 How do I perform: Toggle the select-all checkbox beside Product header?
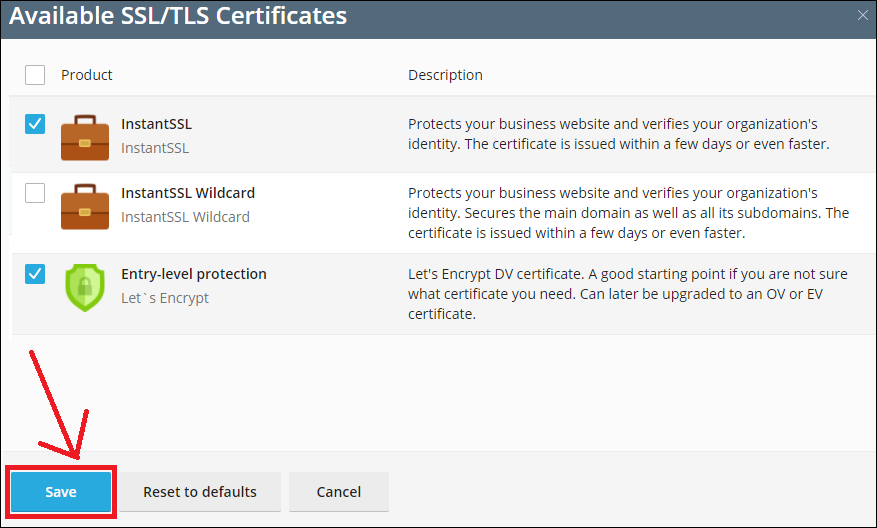point(35,75)
